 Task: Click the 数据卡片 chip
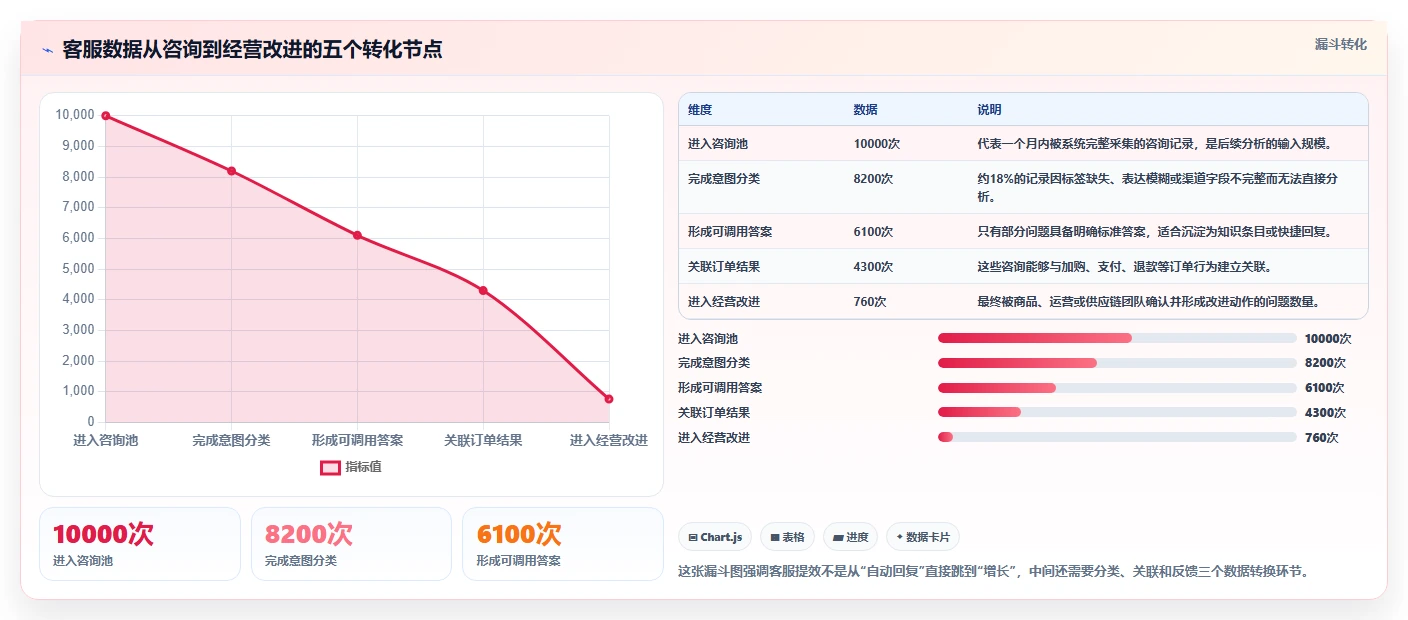(x=923, y=537)
